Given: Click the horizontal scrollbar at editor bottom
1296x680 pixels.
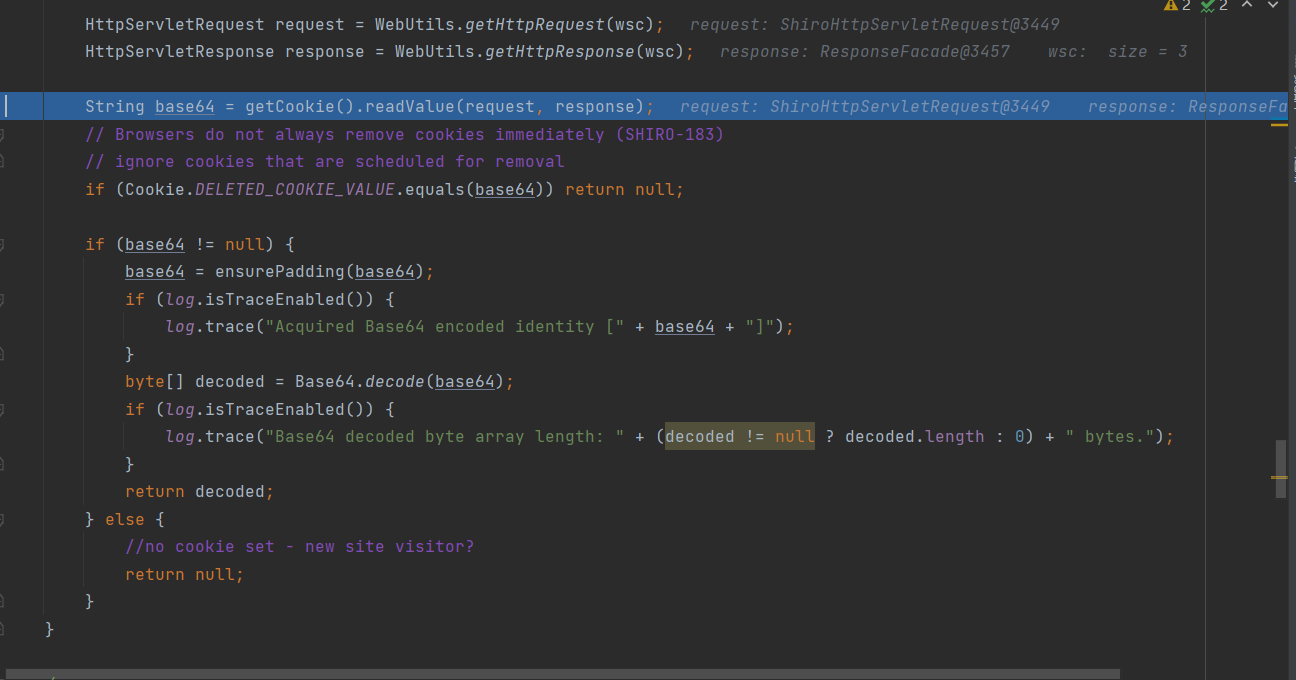Looking at the screenshot, I should 560,674.
